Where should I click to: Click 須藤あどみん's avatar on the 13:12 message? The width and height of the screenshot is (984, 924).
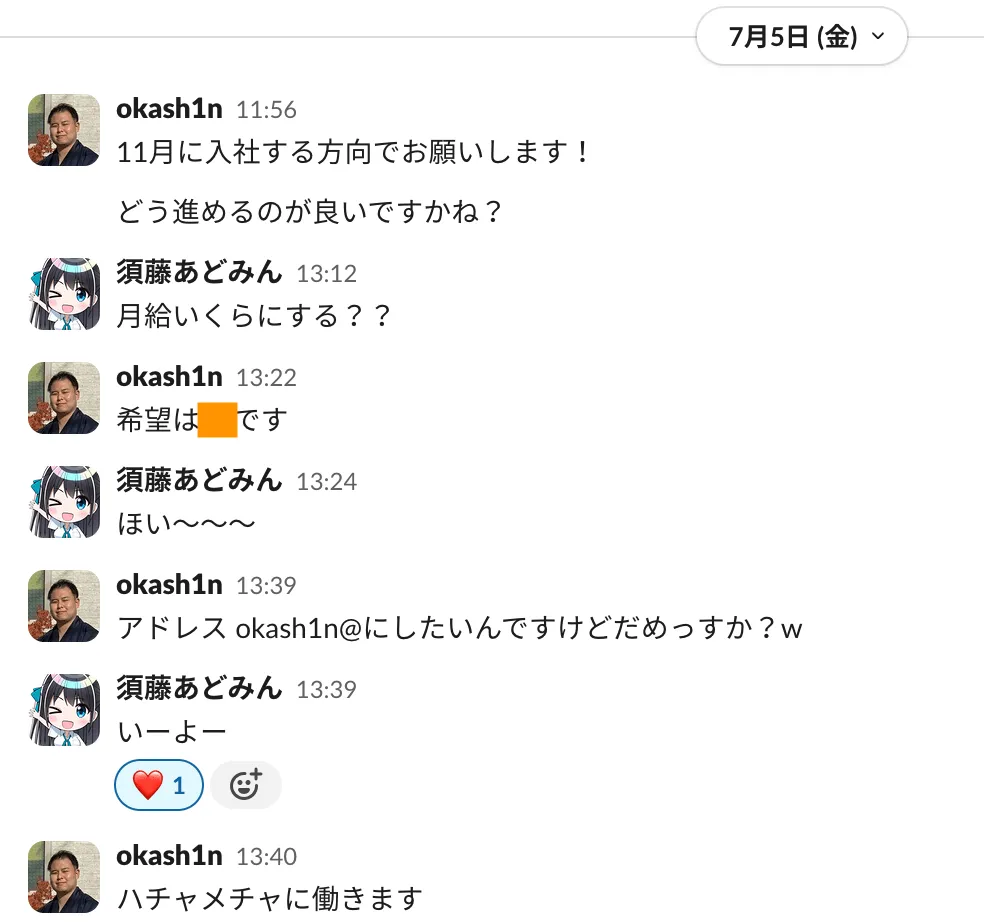point(64,294)
